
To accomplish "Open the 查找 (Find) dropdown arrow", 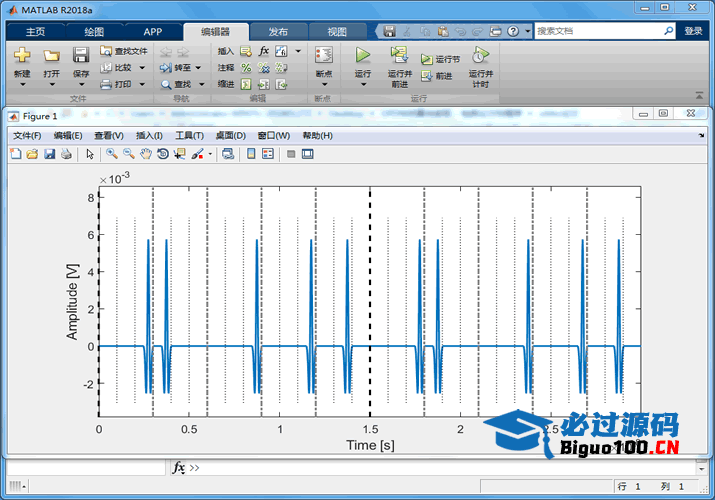I will [x=202, y=84].
